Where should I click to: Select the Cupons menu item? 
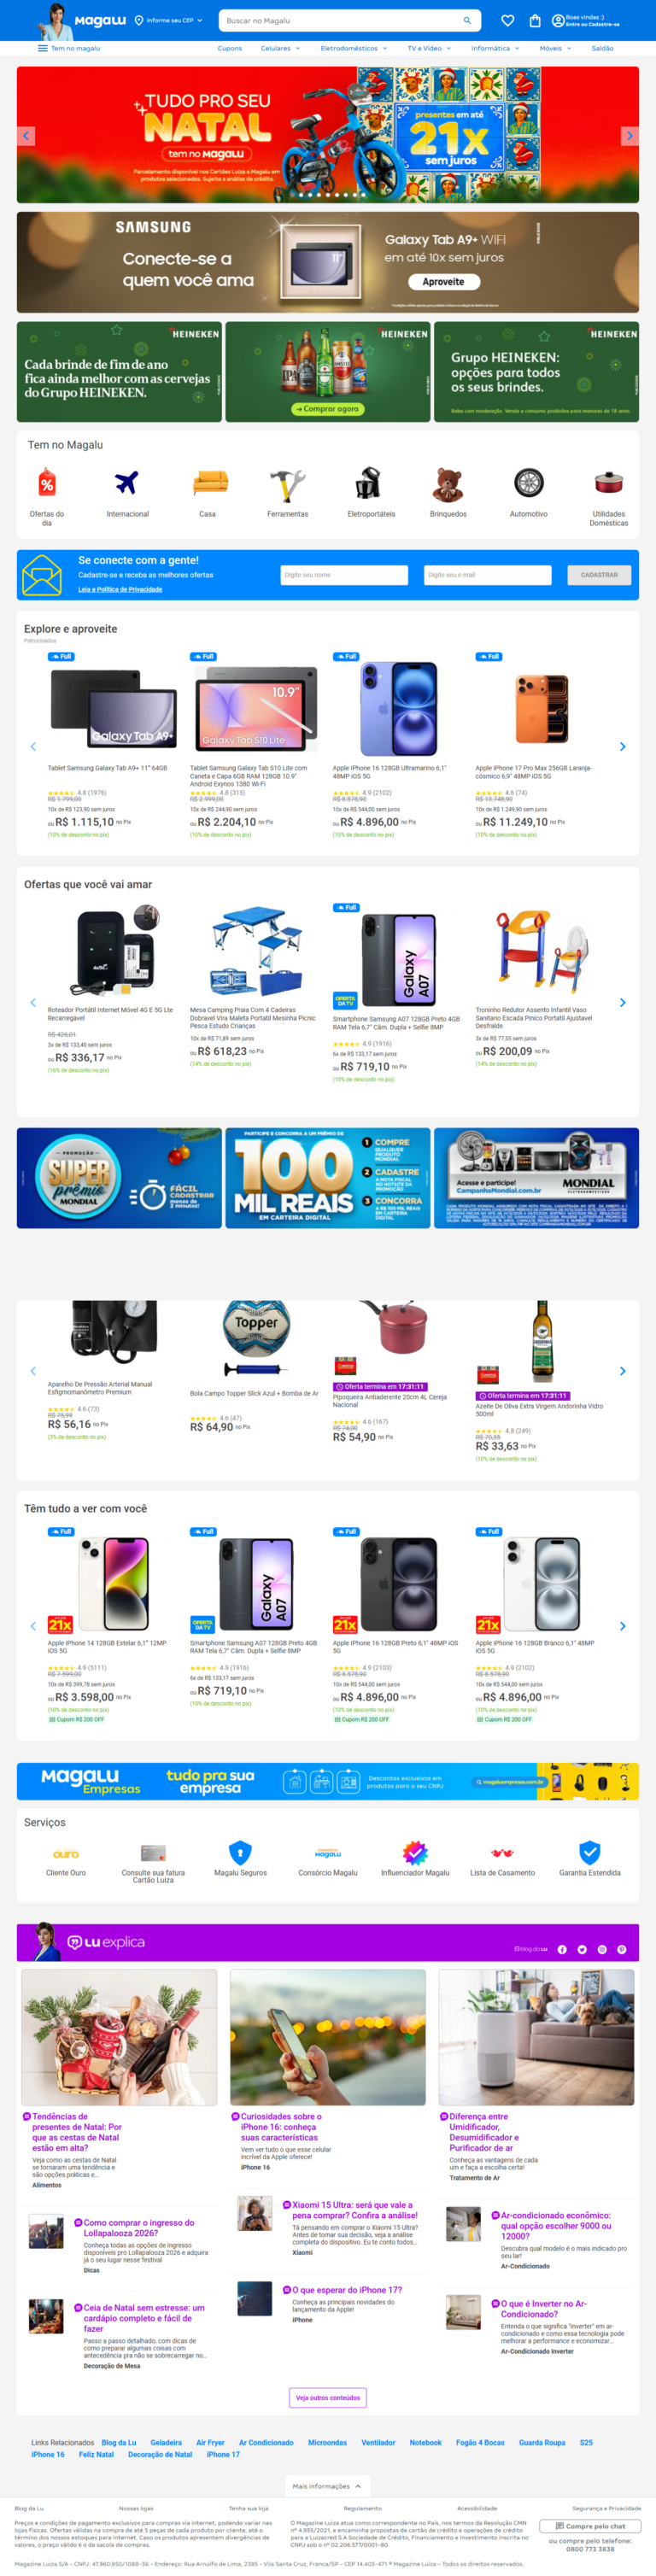coord(230,48)
